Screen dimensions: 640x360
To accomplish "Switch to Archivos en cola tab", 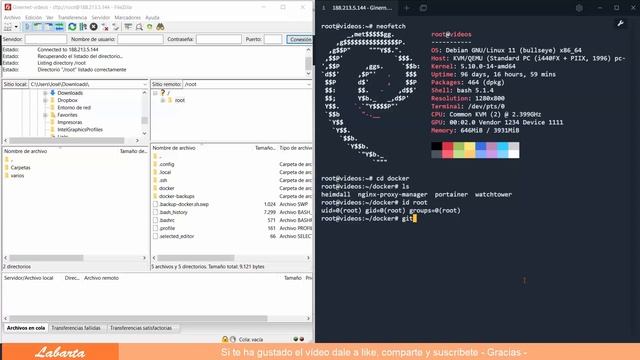I will (x=26, y=328).
